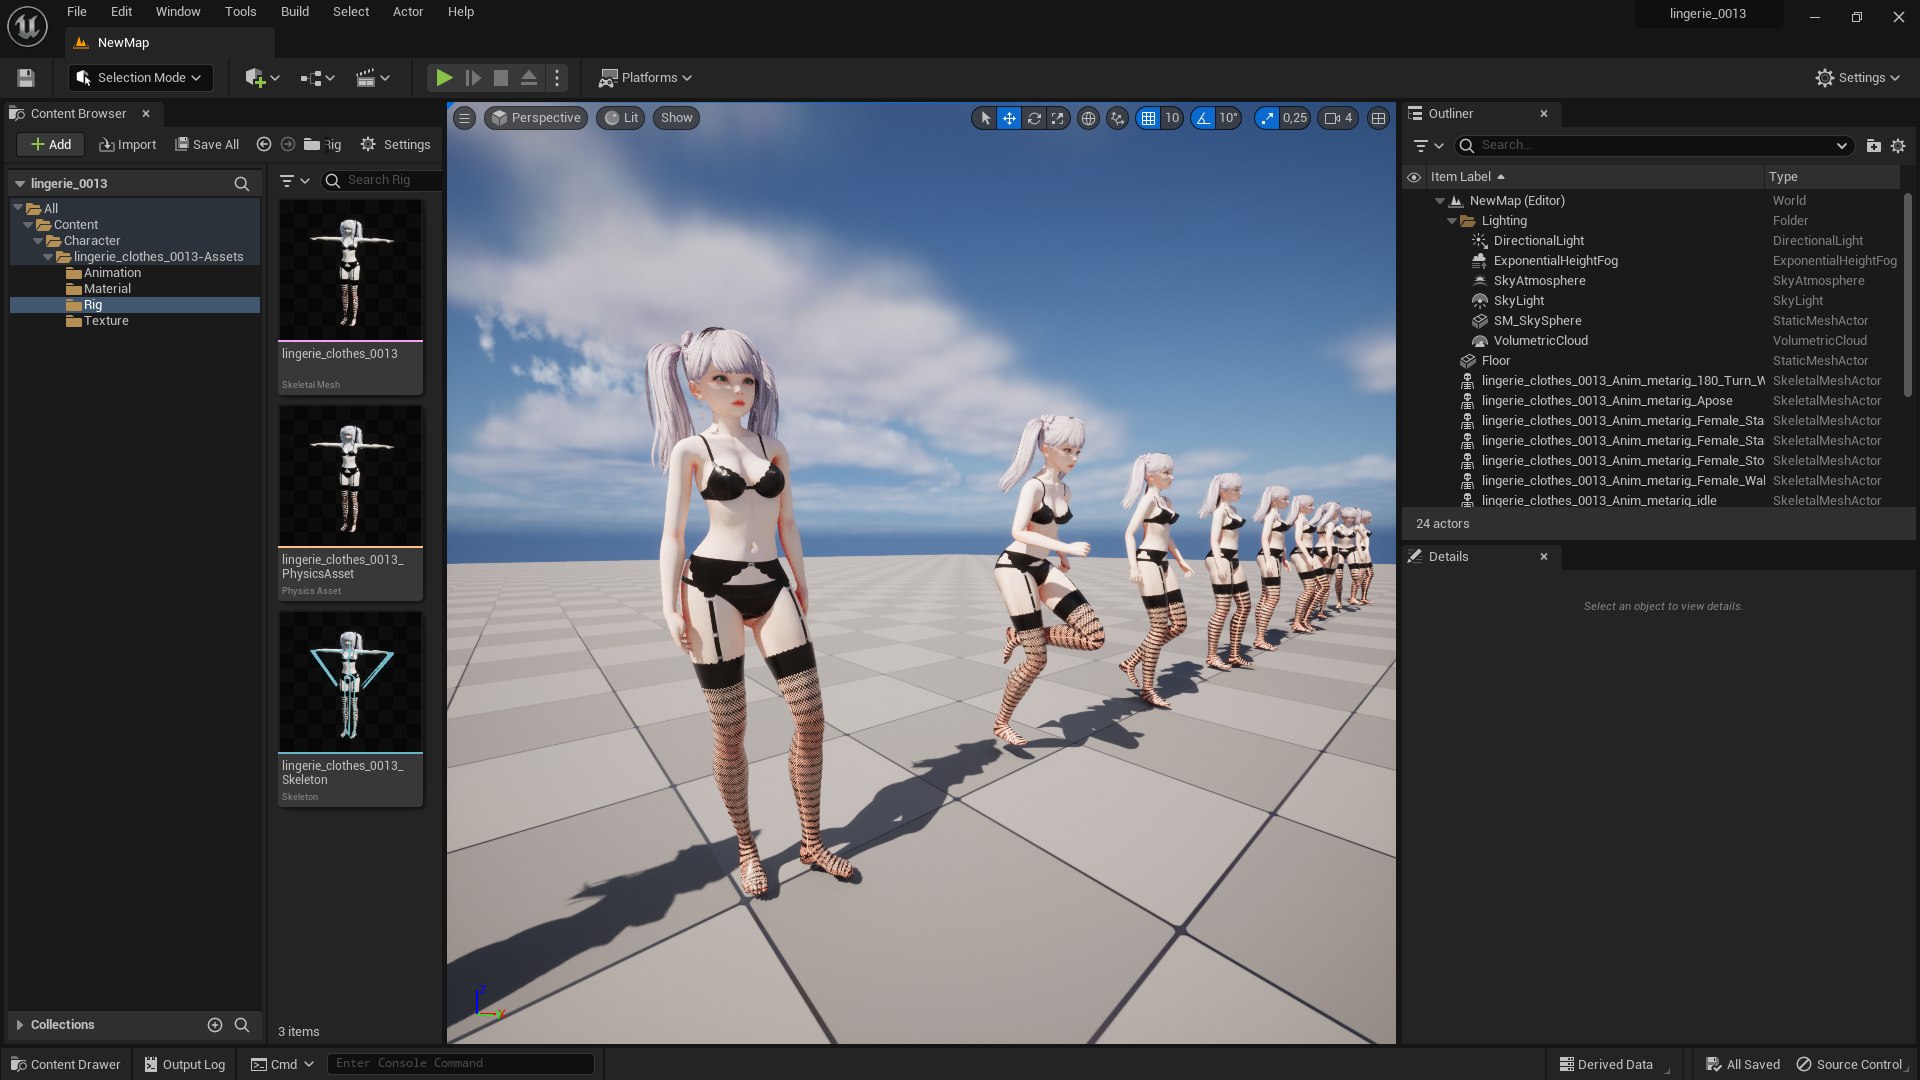The width and height of the screenshot is (1920, 1080).
Task: Click the Import button
Action: tap(128, 145)
